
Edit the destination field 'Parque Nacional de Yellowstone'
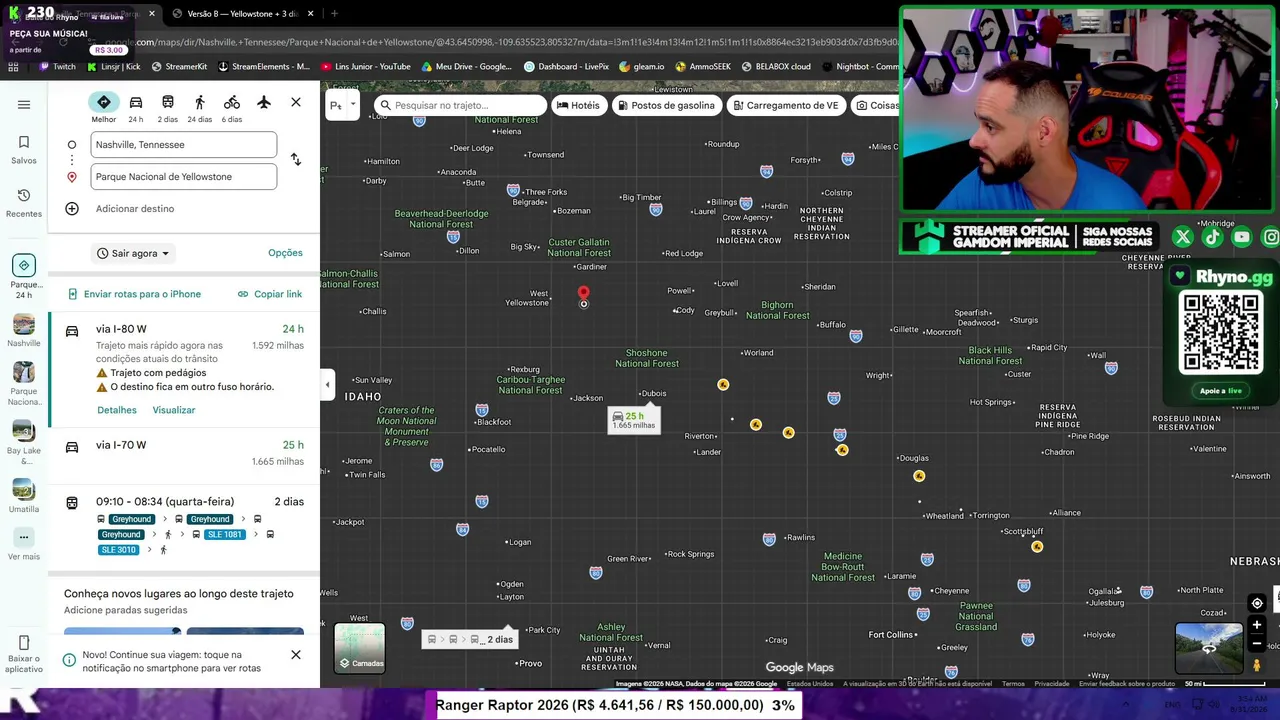[x=184, y=177]
